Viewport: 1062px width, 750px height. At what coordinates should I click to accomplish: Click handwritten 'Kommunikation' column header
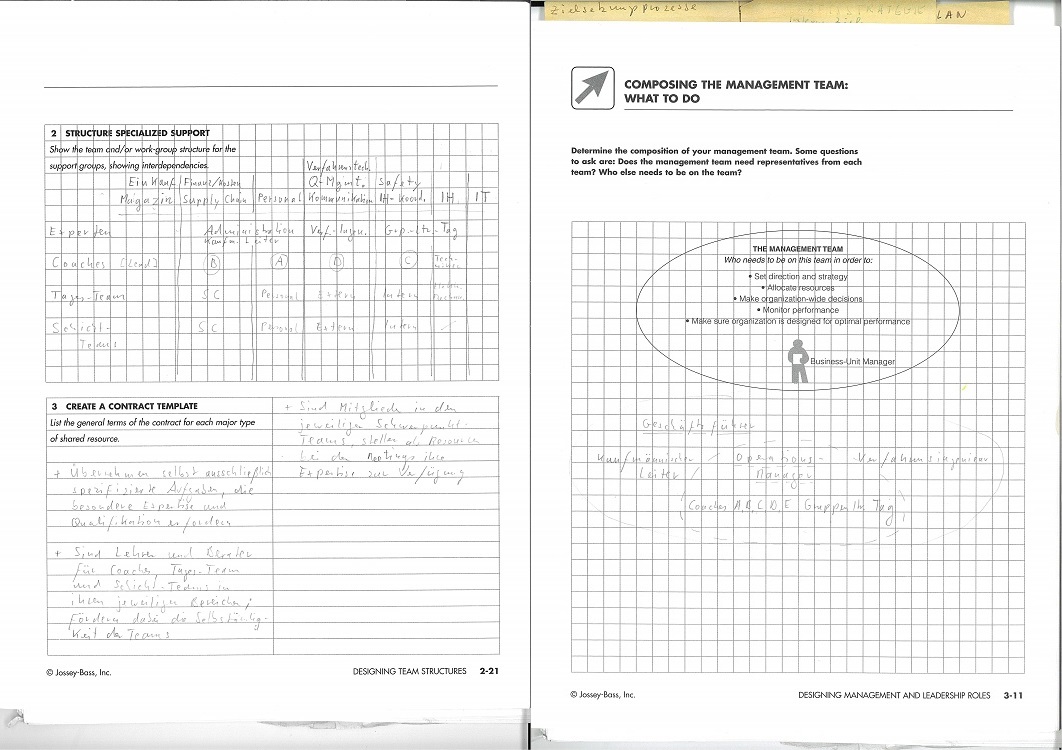pyautogui.click(x=340, y=199)
